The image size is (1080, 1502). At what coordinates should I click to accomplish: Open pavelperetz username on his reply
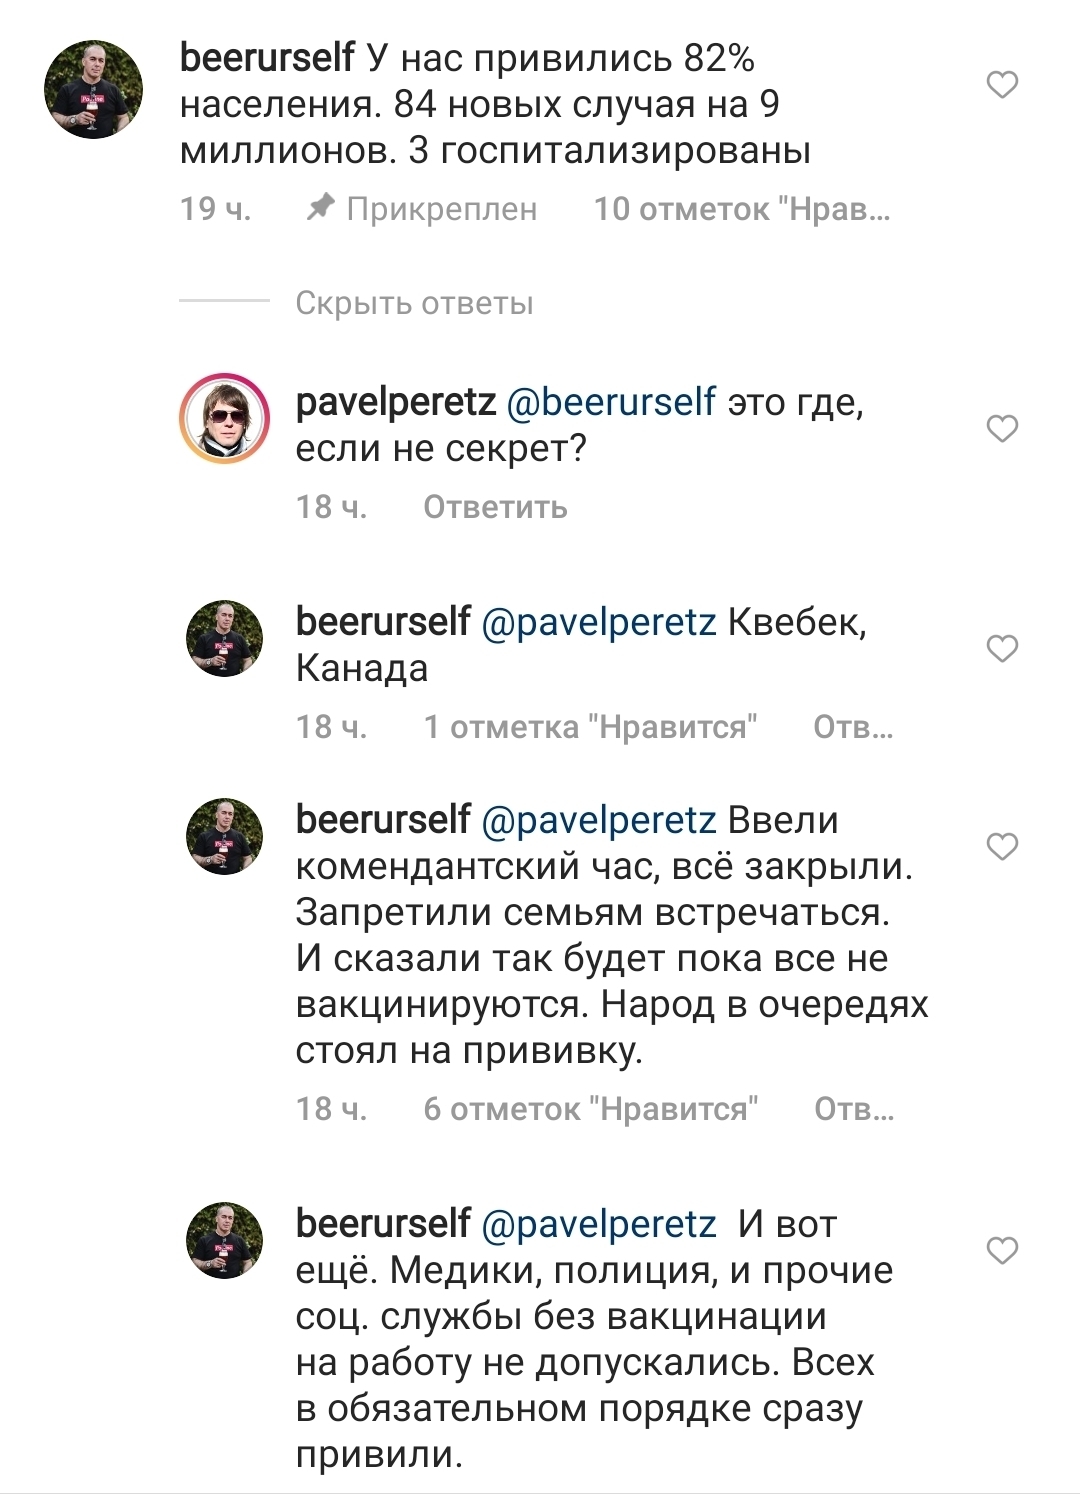coord(396,402)
